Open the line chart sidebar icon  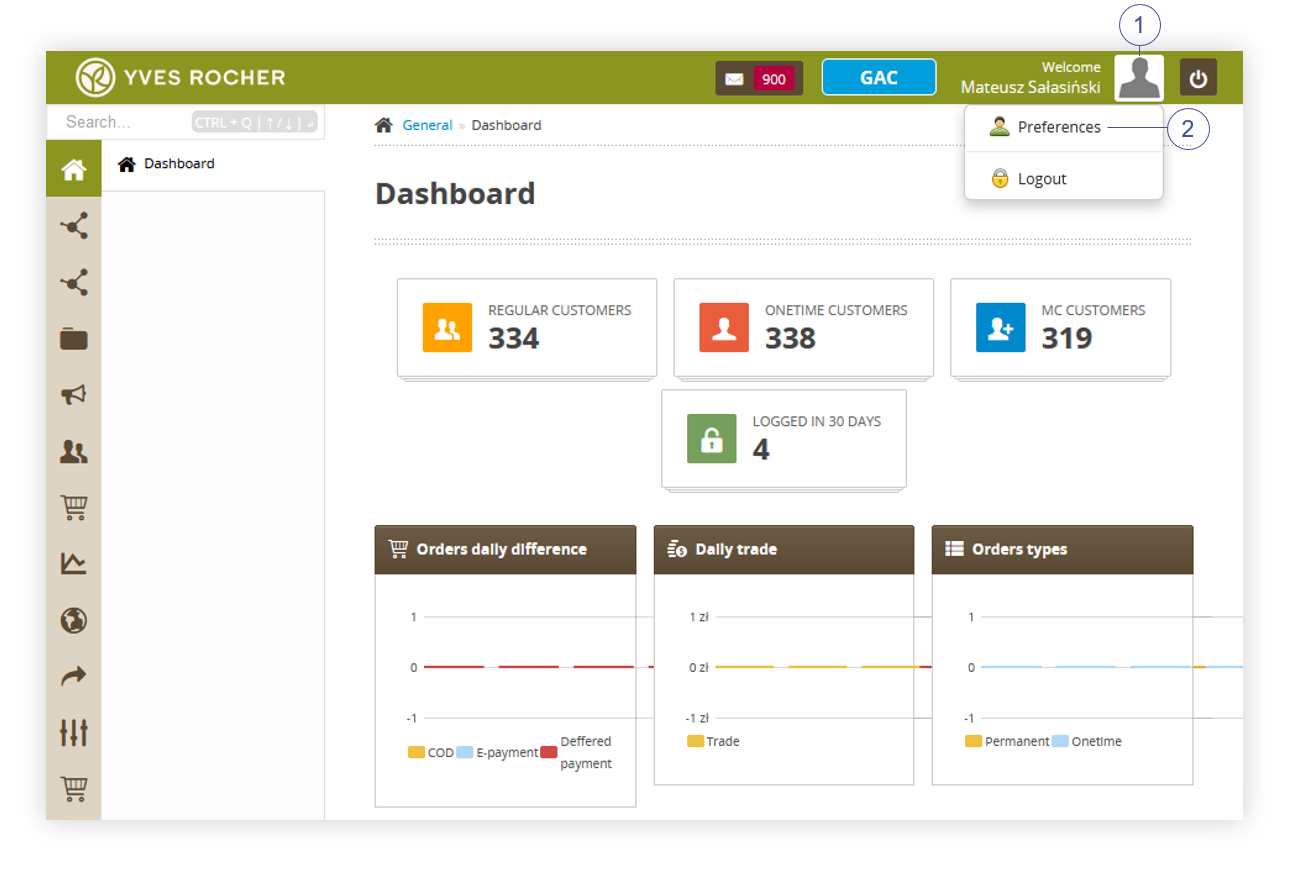tap(74, 564)
